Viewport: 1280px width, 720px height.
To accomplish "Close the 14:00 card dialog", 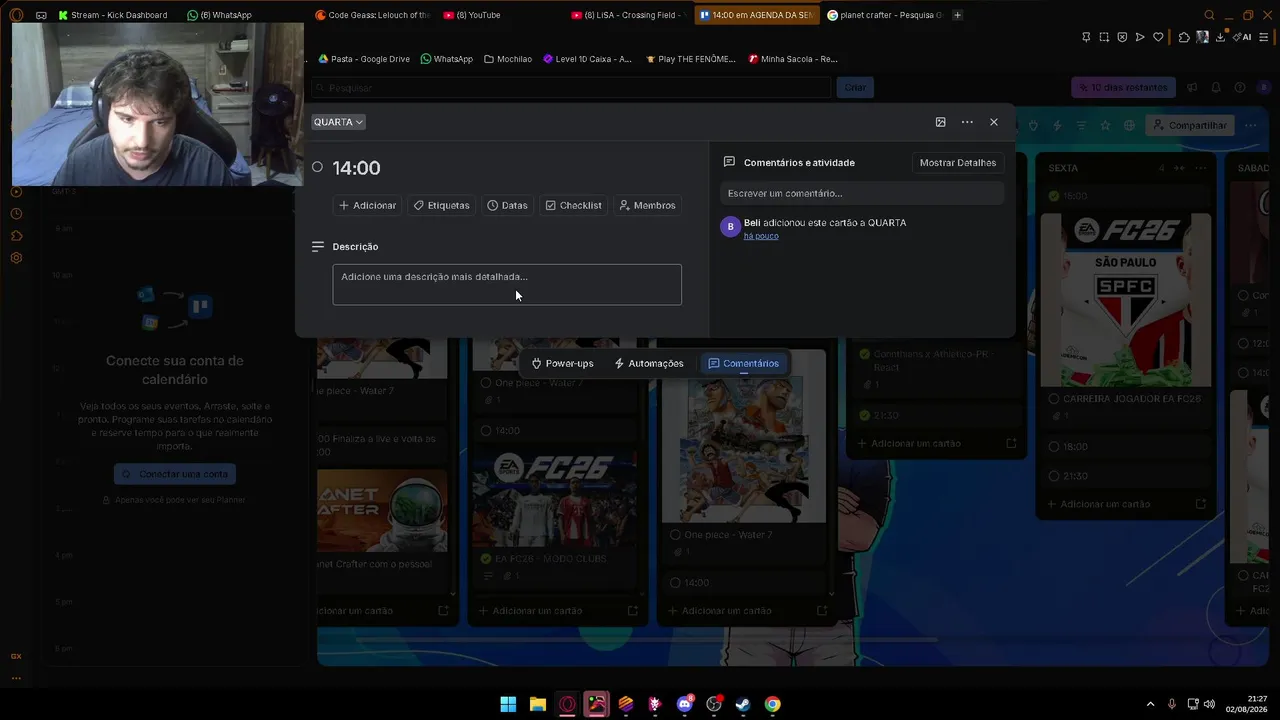I will (x=993, y=122).
